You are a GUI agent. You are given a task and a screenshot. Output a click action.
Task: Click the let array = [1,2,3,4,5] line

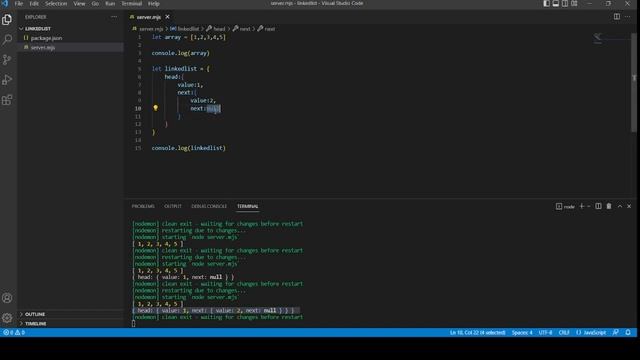(189, 37)
